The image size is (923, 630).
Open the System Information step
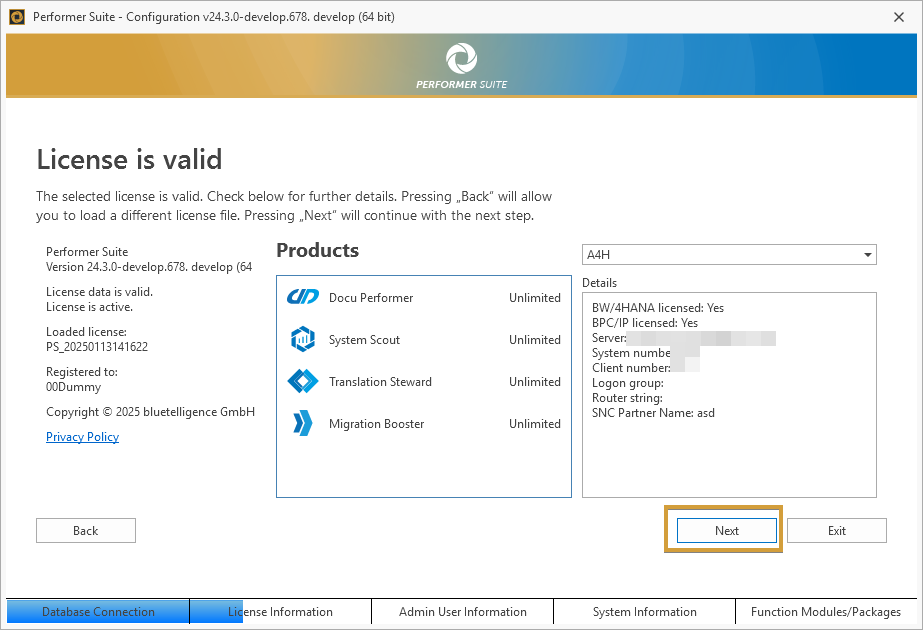coord(644,612)
